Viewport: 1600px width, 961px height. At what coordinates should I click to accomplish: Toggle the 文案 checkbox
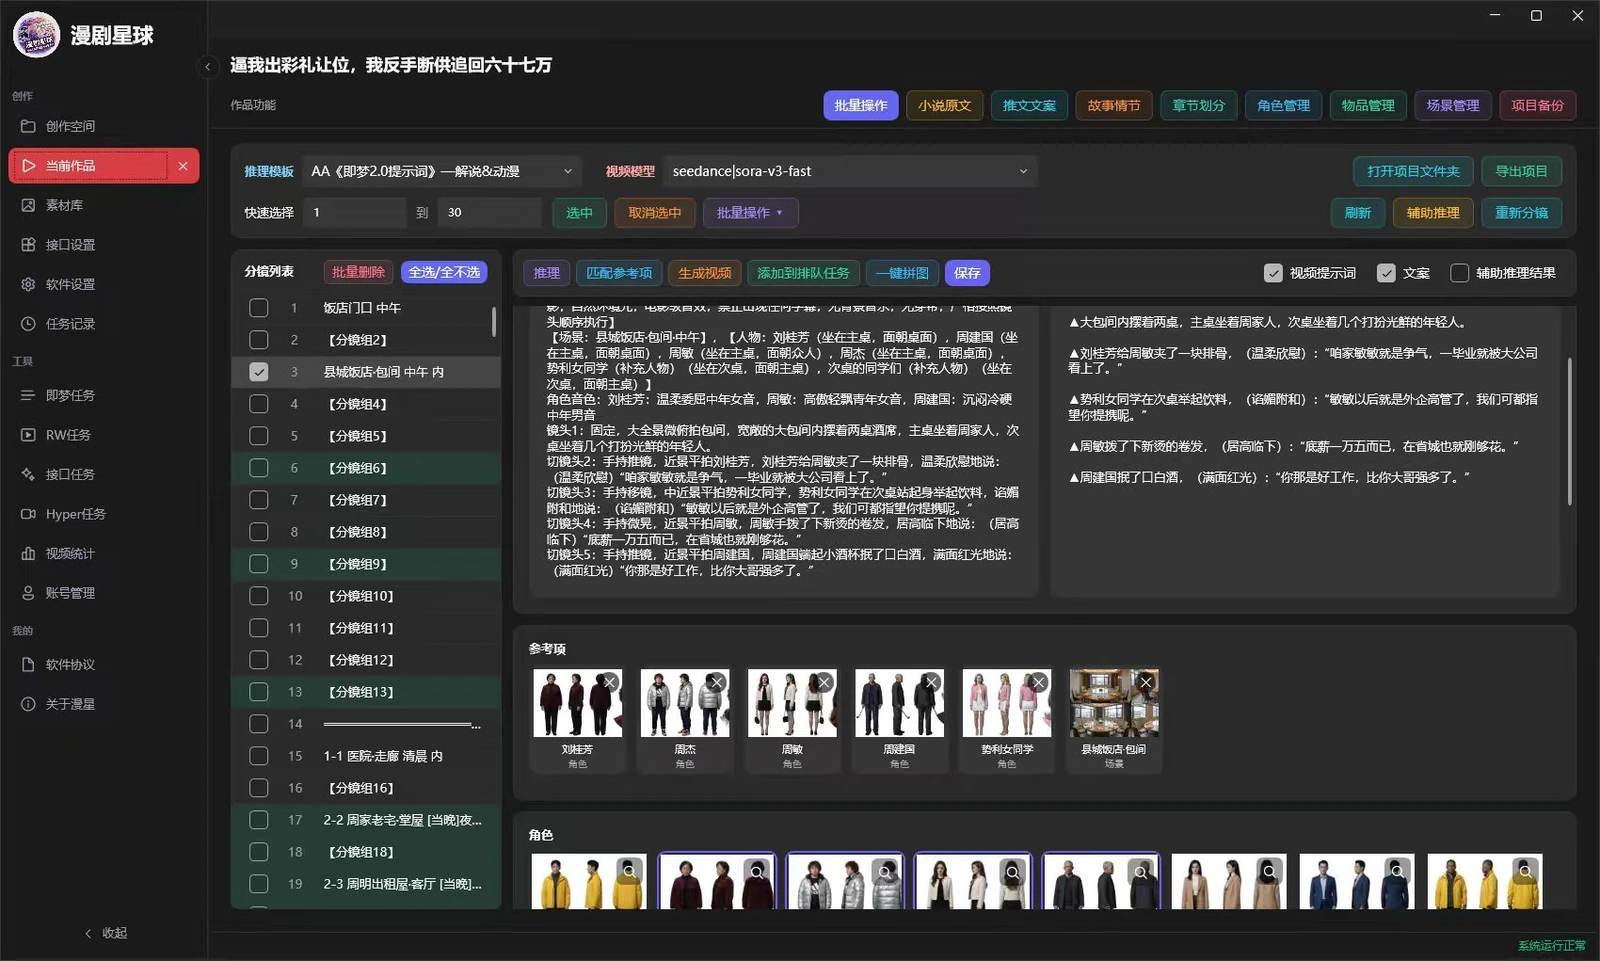[1386, 273]
